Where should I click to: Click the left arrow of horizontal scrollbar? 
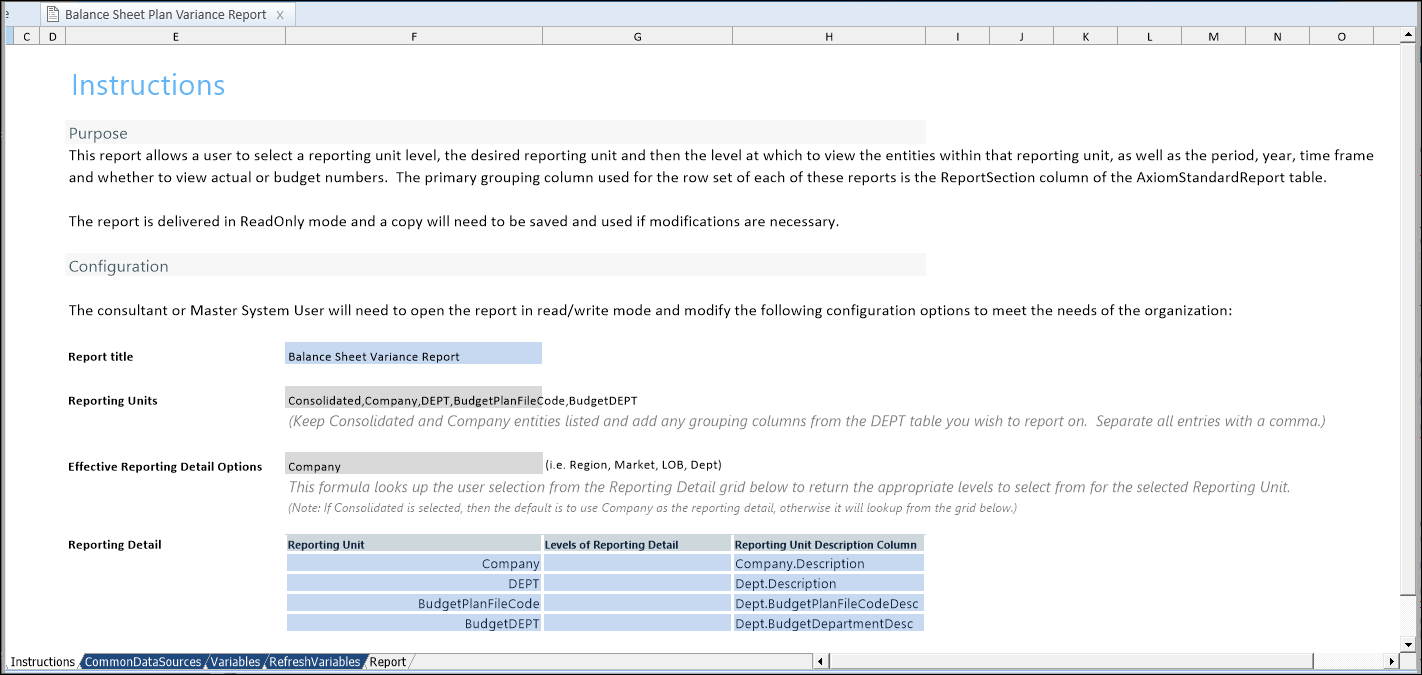[x=820, y=661]
